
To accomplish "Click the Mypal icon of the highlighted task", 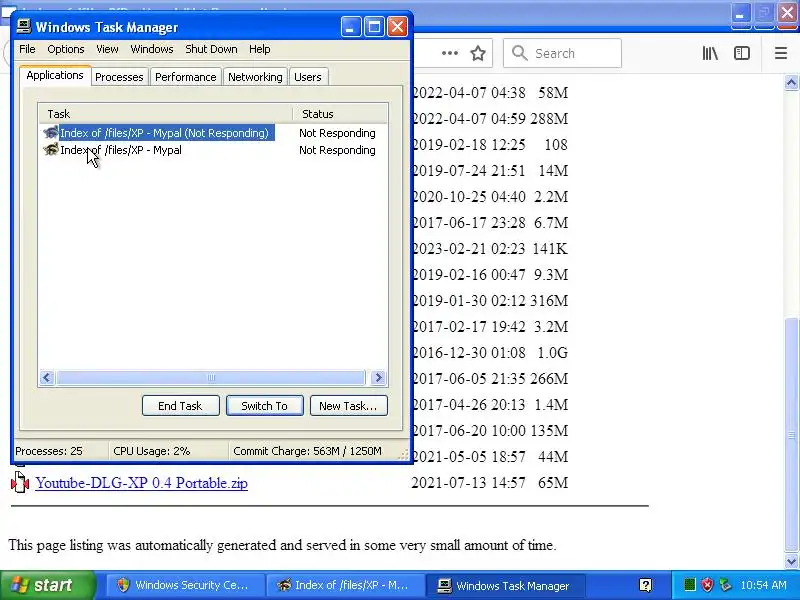I will 51,133.
